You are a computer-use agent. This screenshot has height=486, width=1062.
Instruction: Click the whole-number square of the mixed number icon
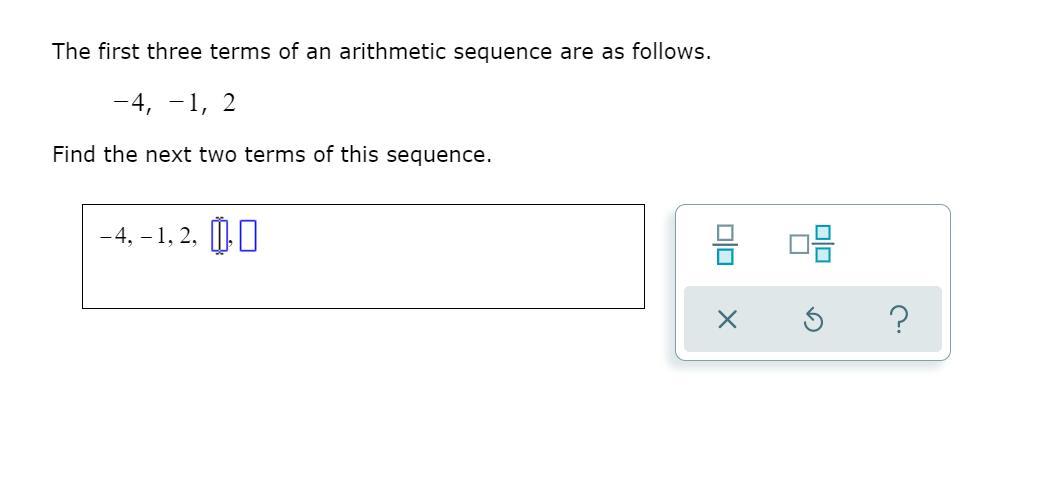[799, 244]
